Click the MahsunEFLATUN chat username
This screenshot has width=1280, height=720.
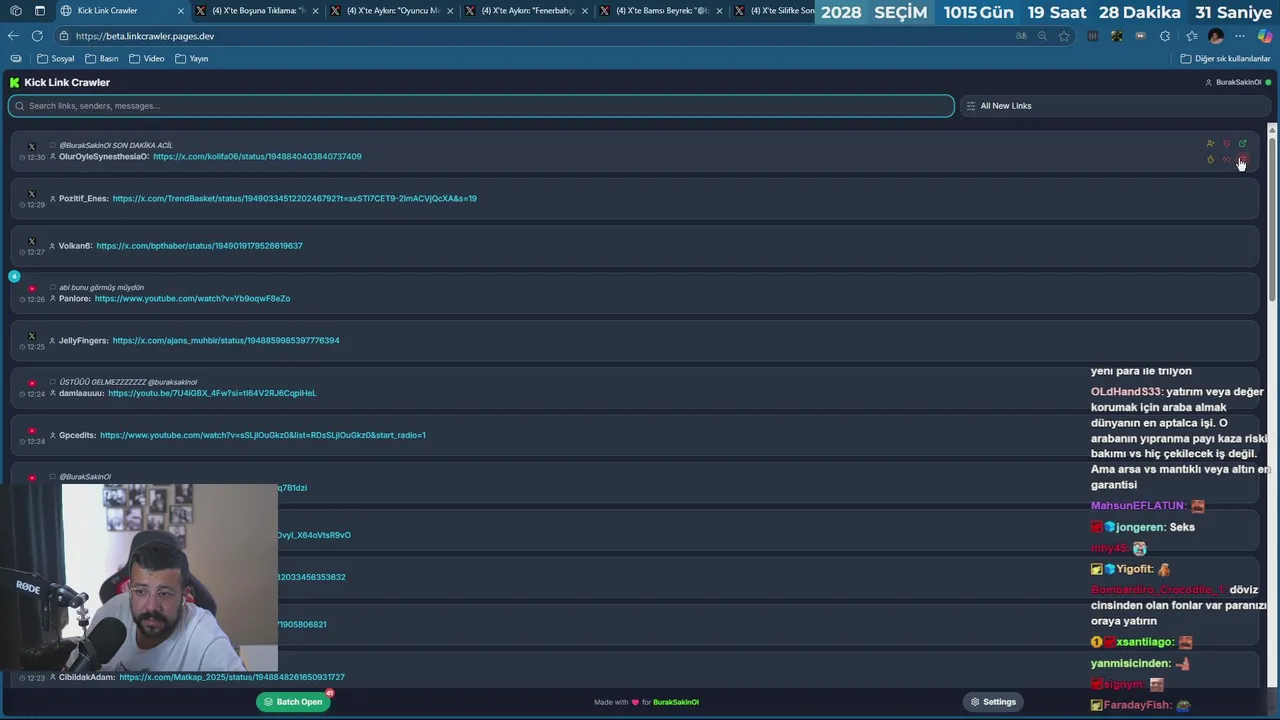click(x=1138, y=506)
